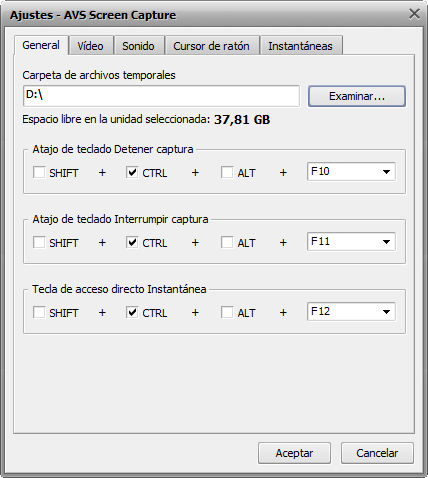The height and width of the screenshot is (478, 428).
Task: Close the Ajustes dialog window
Action: coord(414,14)
